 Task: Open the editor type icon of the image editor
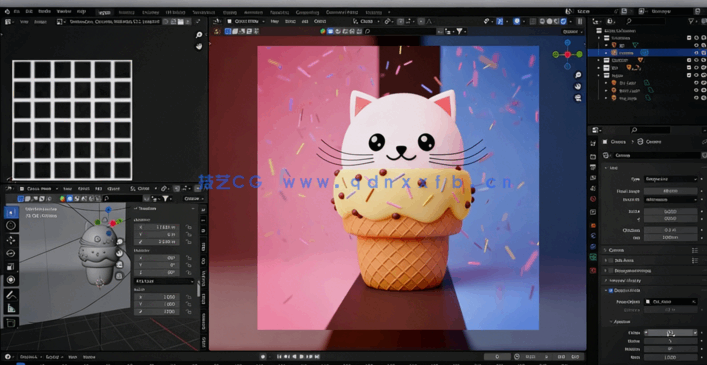point(8,22)
